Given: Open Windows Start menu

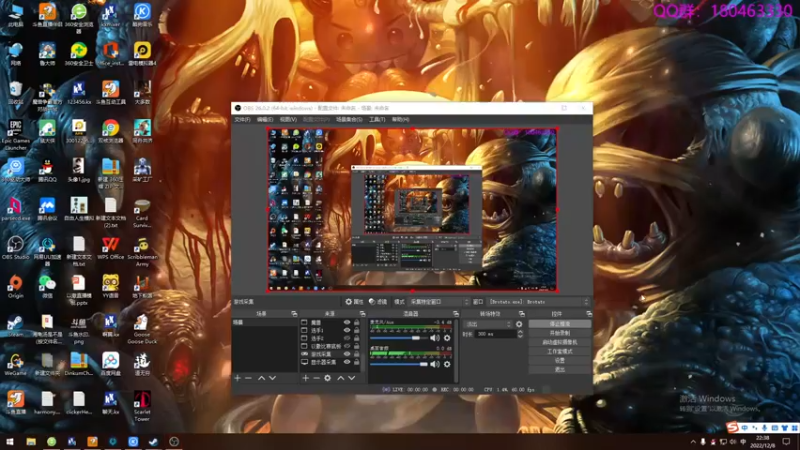Looking at the screenshot, I should (x=10, y=442).
